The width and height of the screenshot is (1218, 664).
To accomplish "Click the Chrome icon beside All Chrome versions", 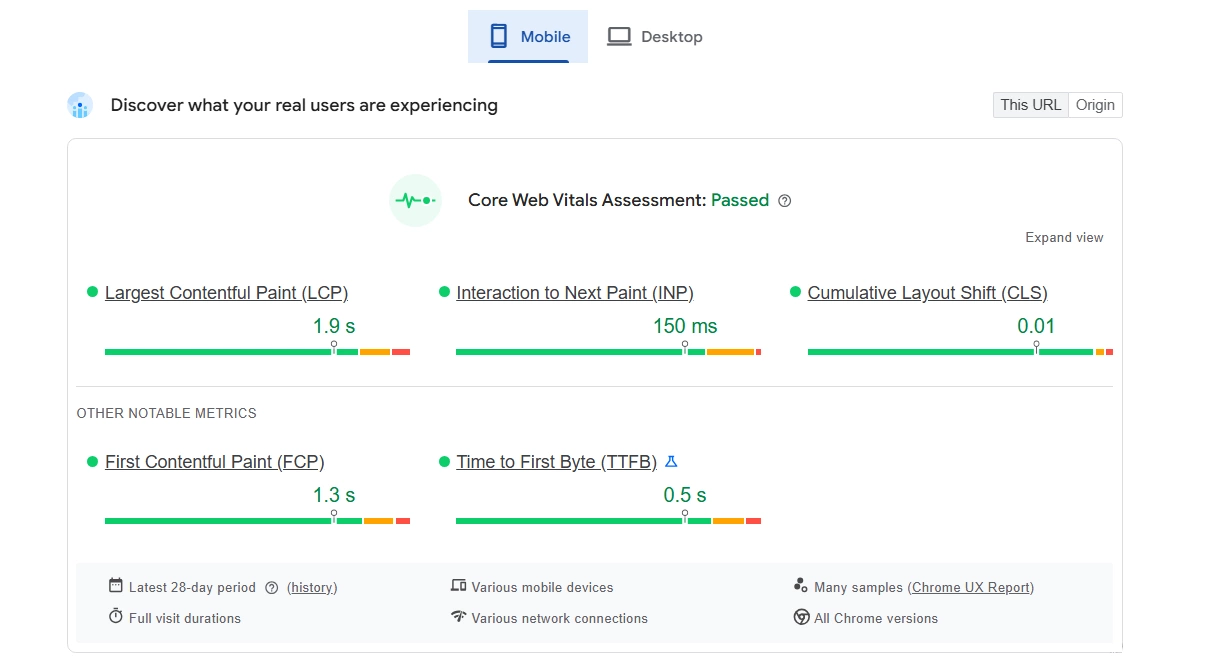I will point(801,617).
